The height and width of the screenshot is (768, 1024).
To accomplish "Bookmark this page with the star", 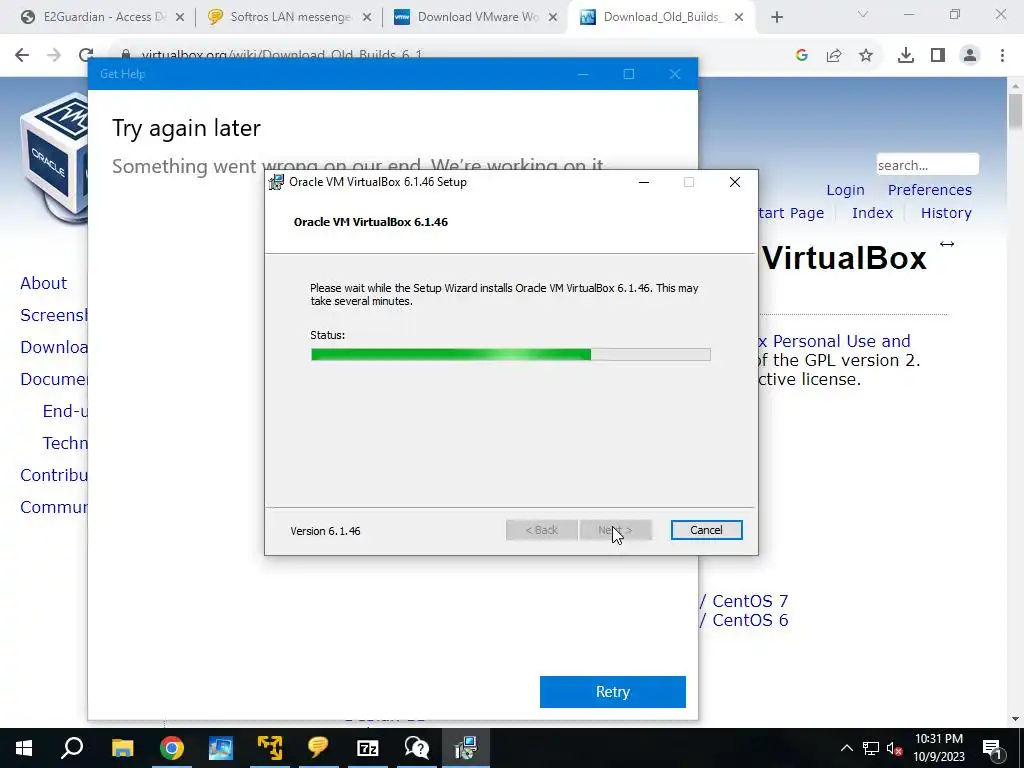I will click(x=866, y=56).
